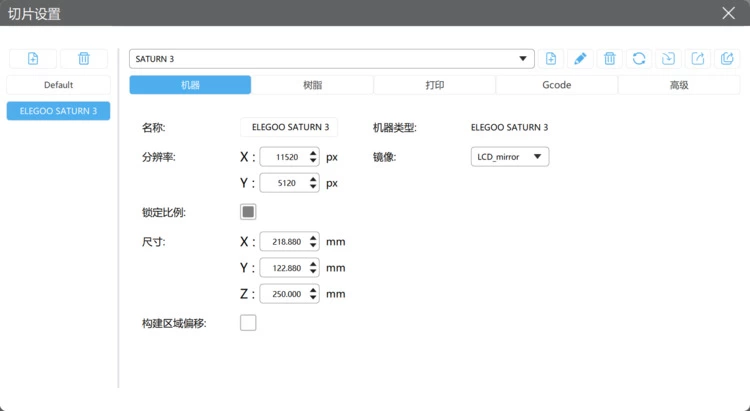The height and width of the screenshot is (411, 750).
Task: Click the trash icon above Default
Action: 84,59
